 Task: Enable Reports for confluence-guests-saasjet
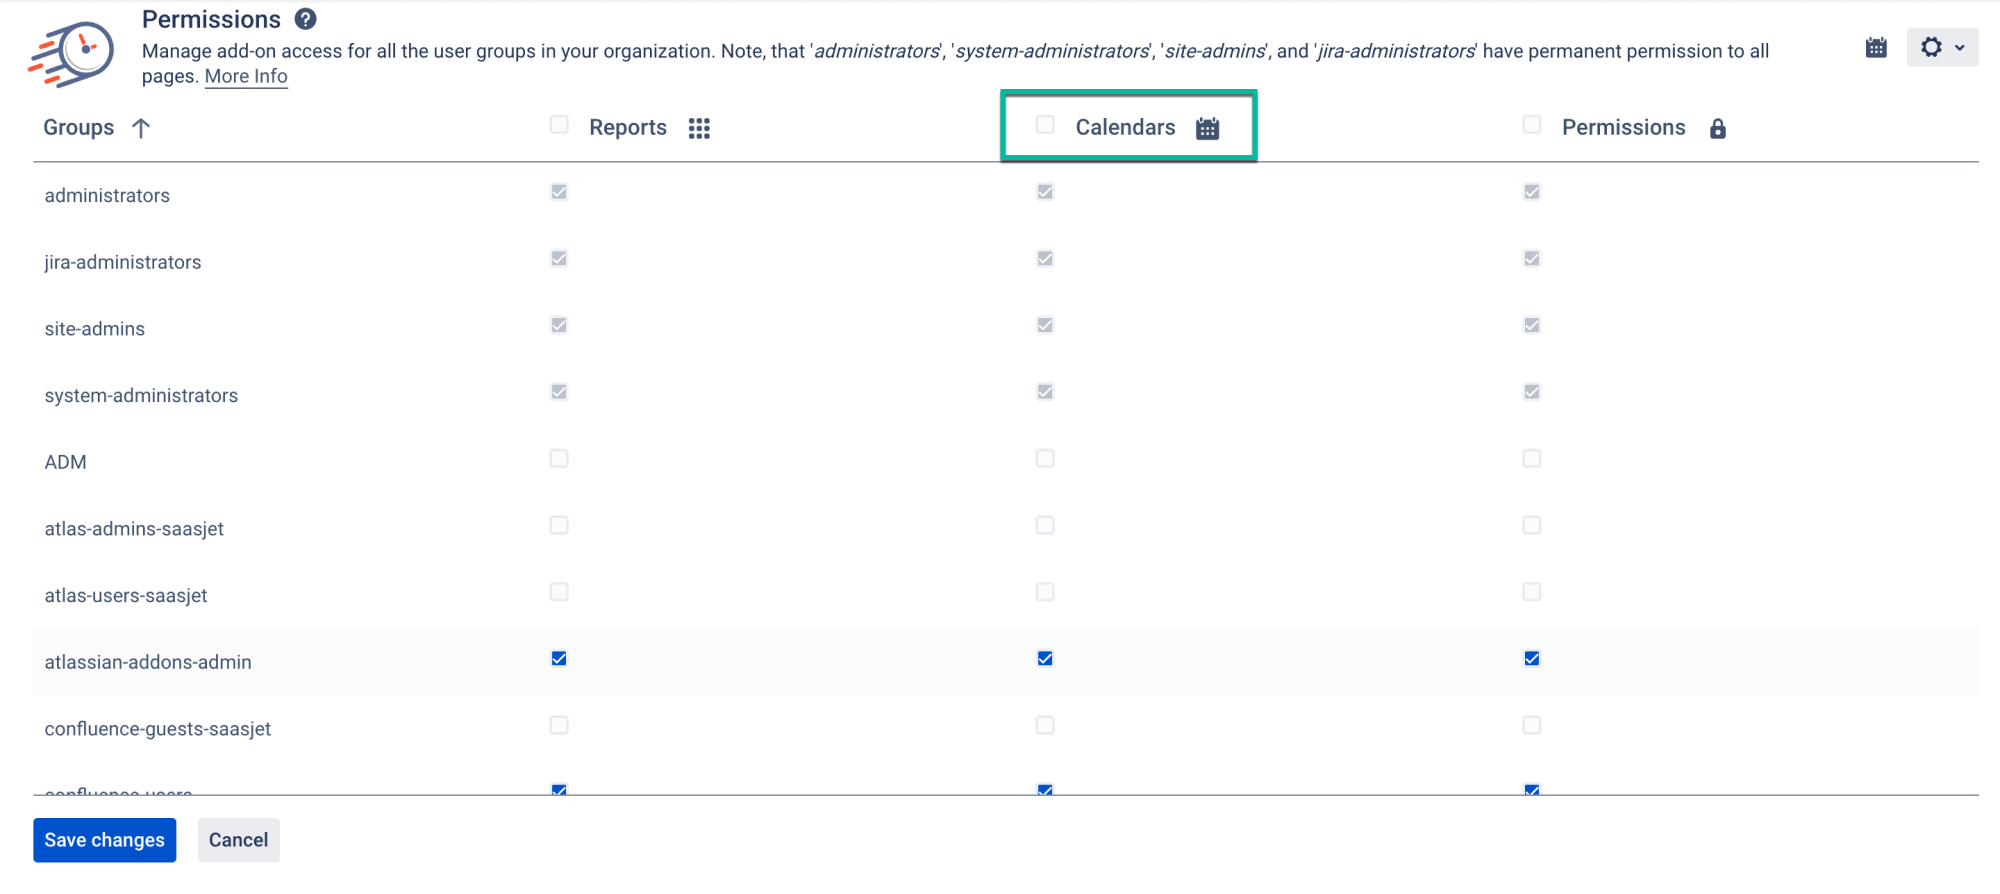[559, 725]
